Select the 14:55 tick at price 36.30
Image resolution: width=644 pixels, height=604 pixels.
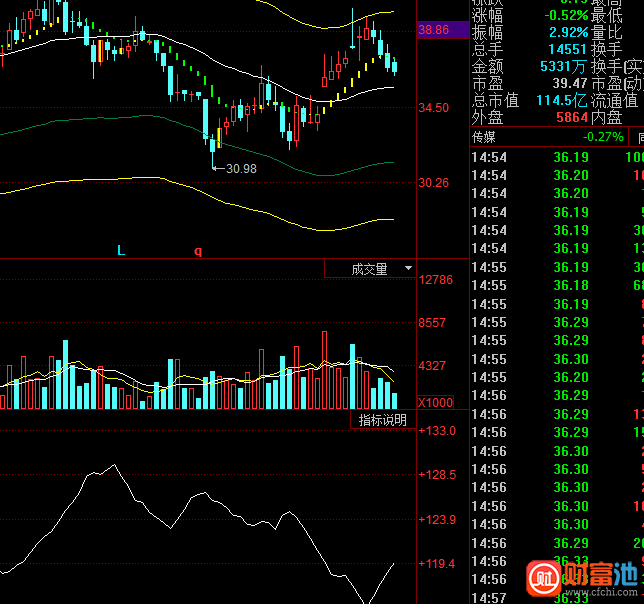tap(557, 359)
